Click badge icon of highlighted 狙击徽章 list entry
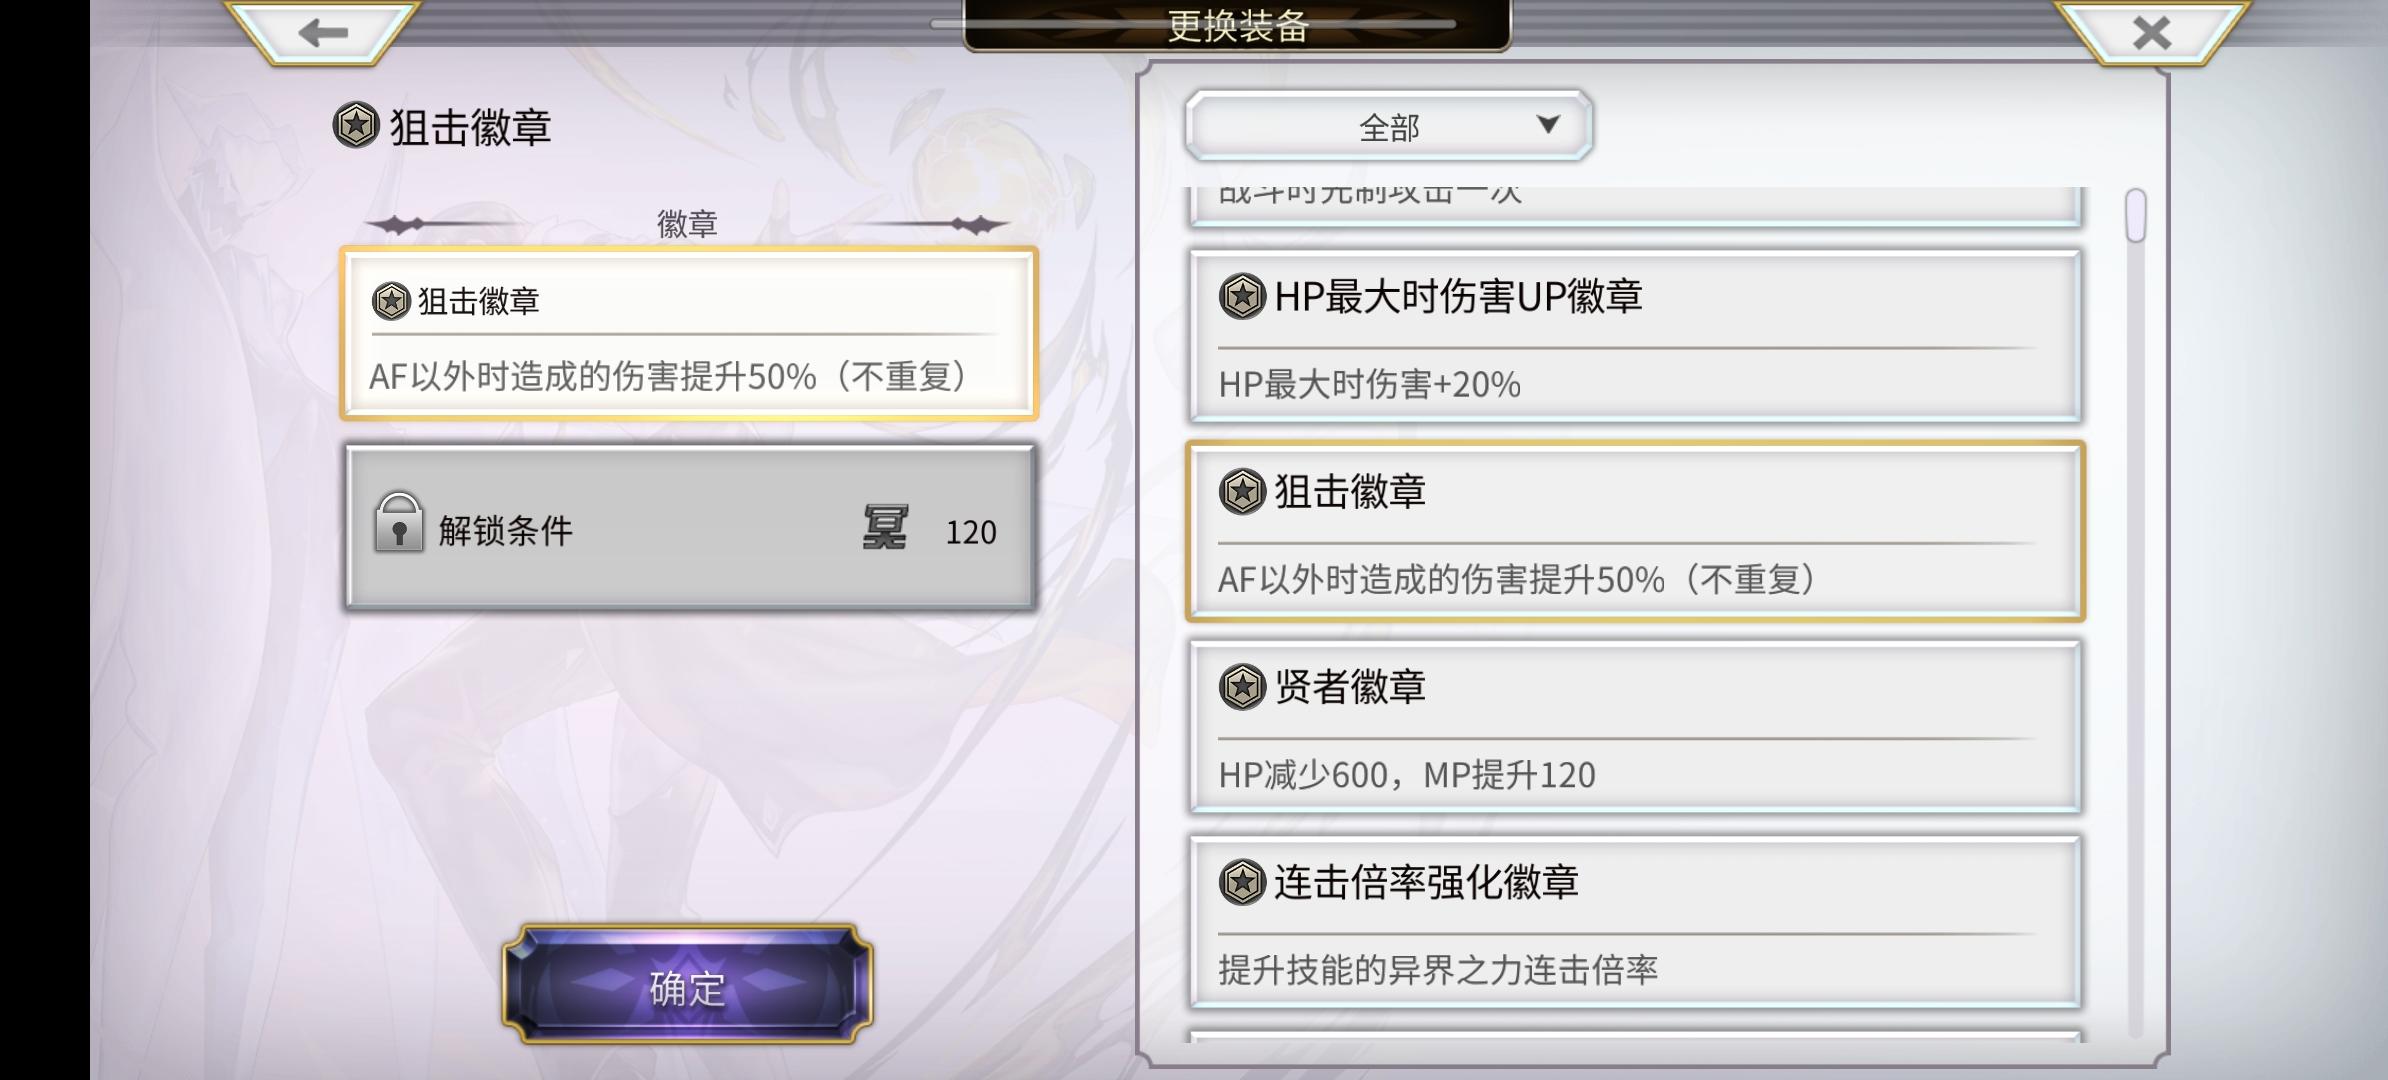Screen dimensions: 2388x1080 pos(1242,492)
